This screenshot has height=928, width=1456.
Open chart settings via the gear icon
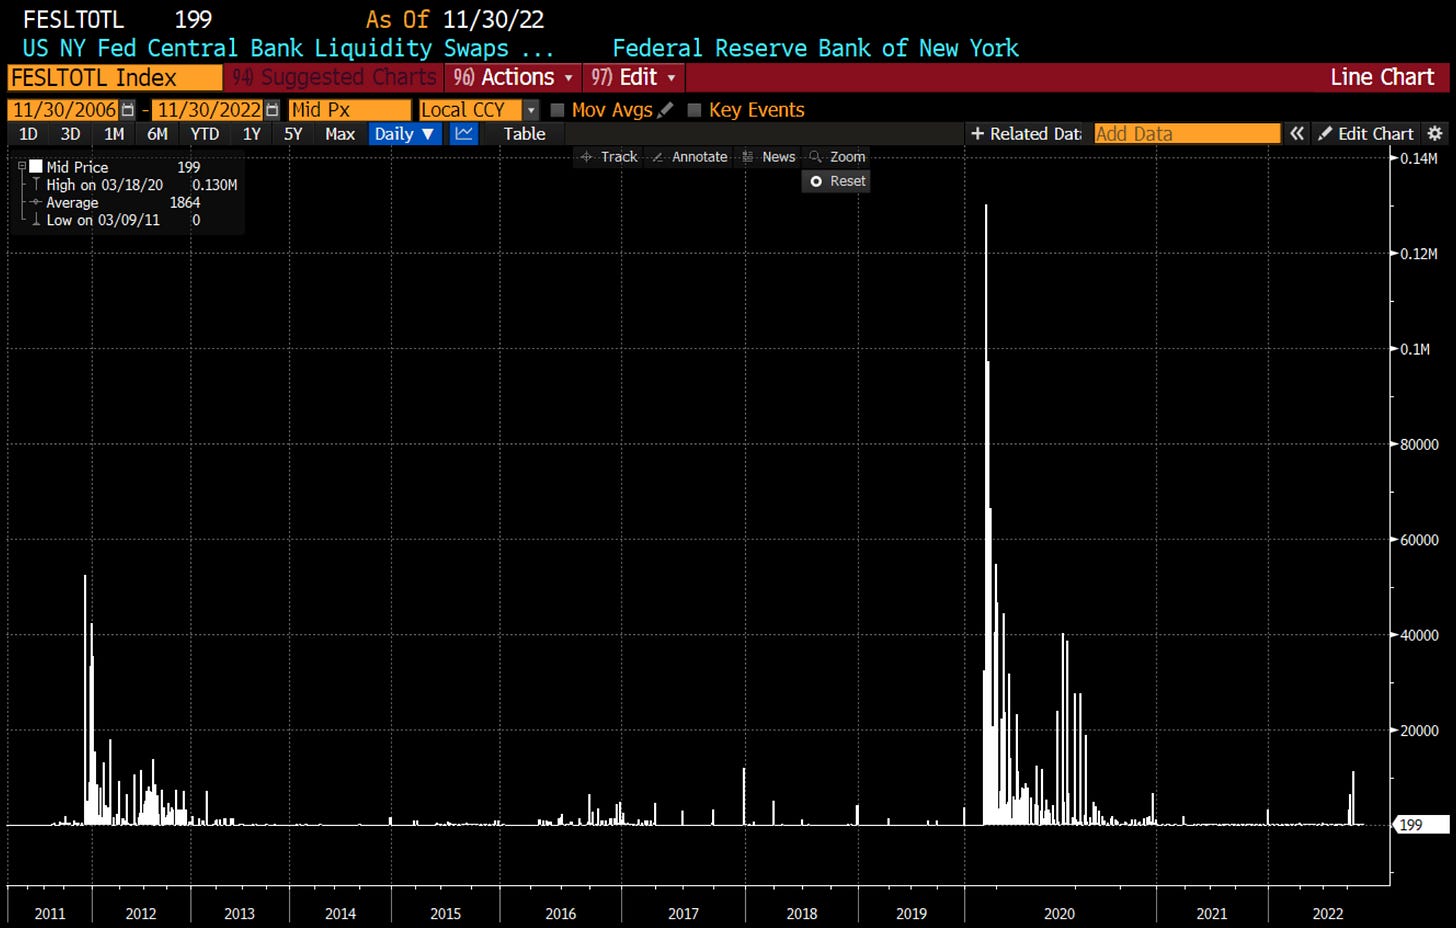[1436, 133]
